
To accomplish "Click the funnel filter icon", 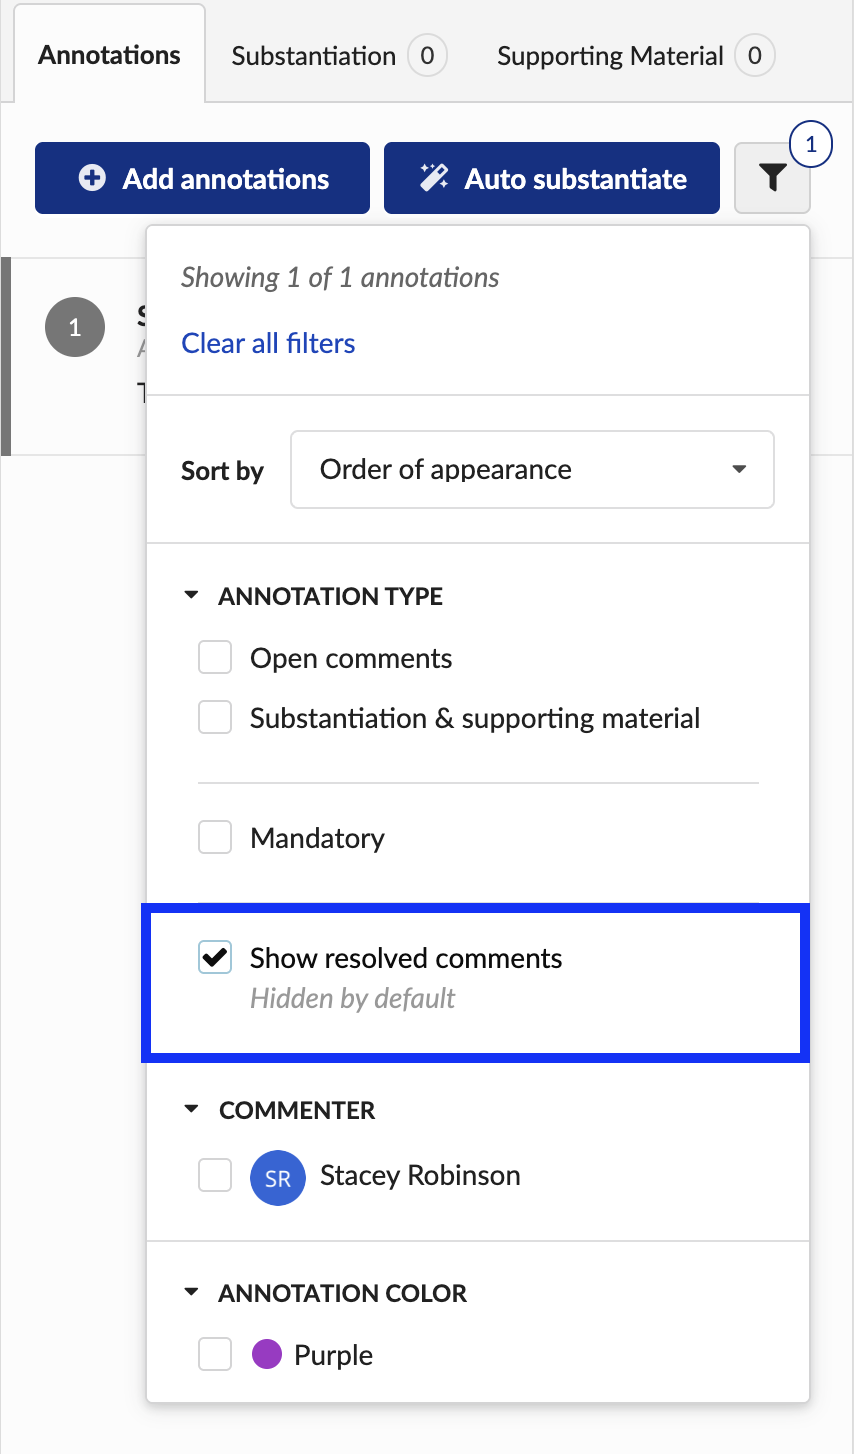I will (772, 178).
